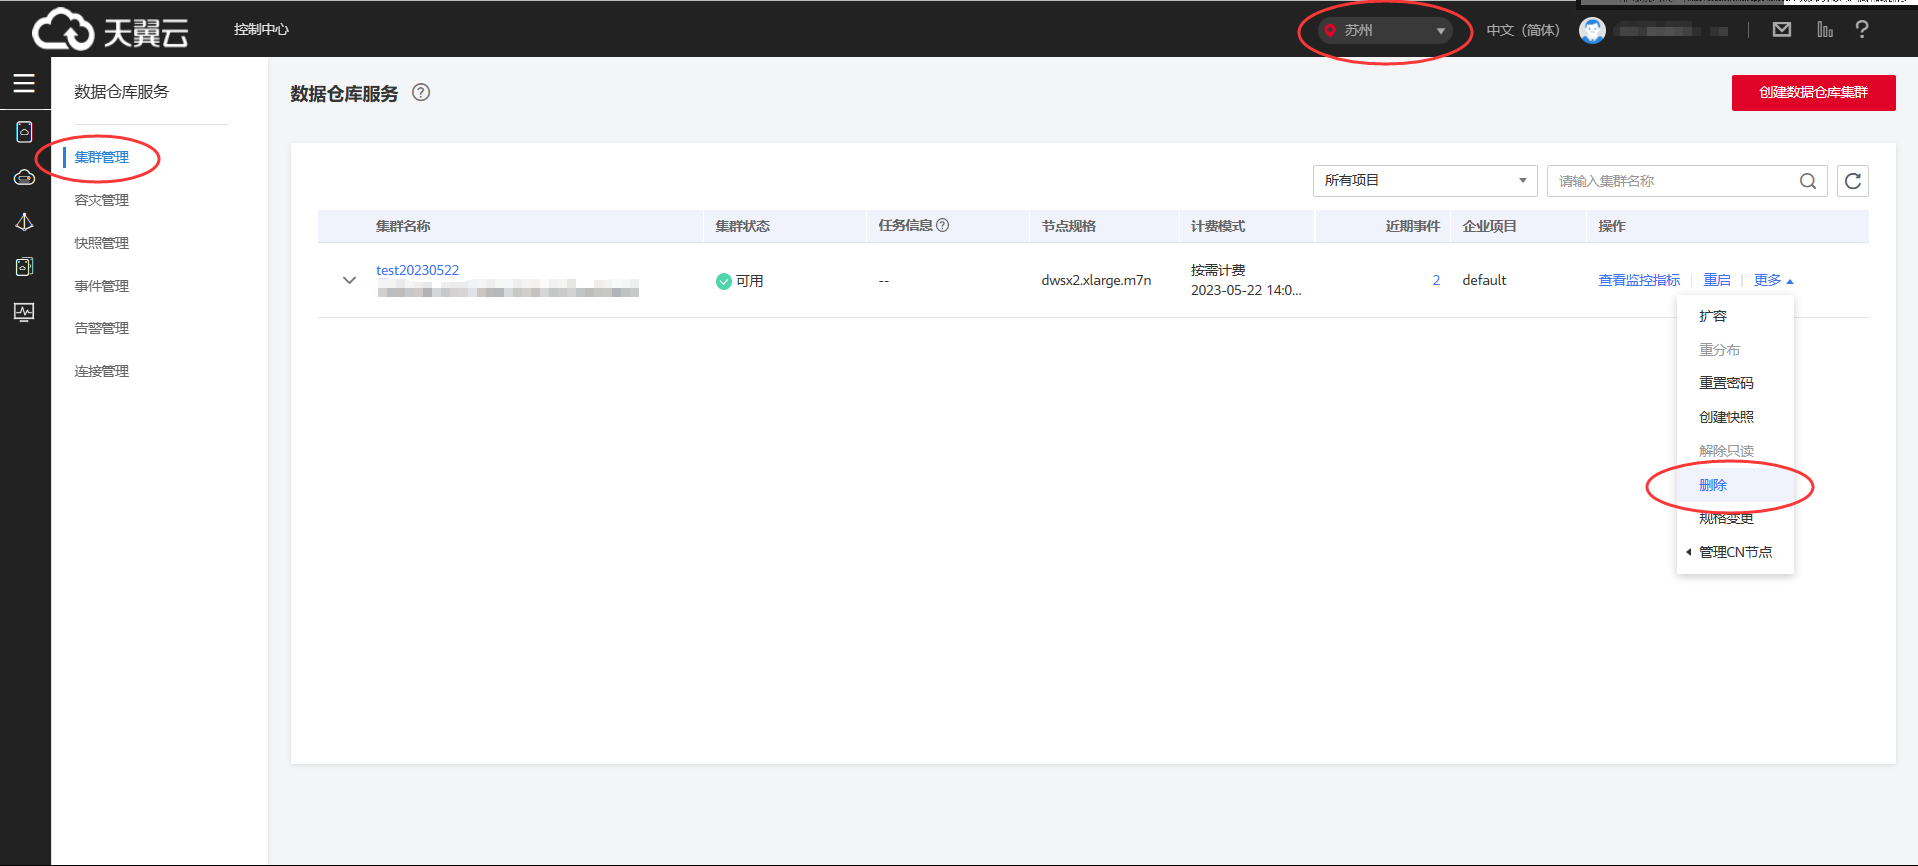The width and height of the screenshot is (1918, 866).
Task: Collapse the 更多 actions menu
Action: coord(1772,281)
